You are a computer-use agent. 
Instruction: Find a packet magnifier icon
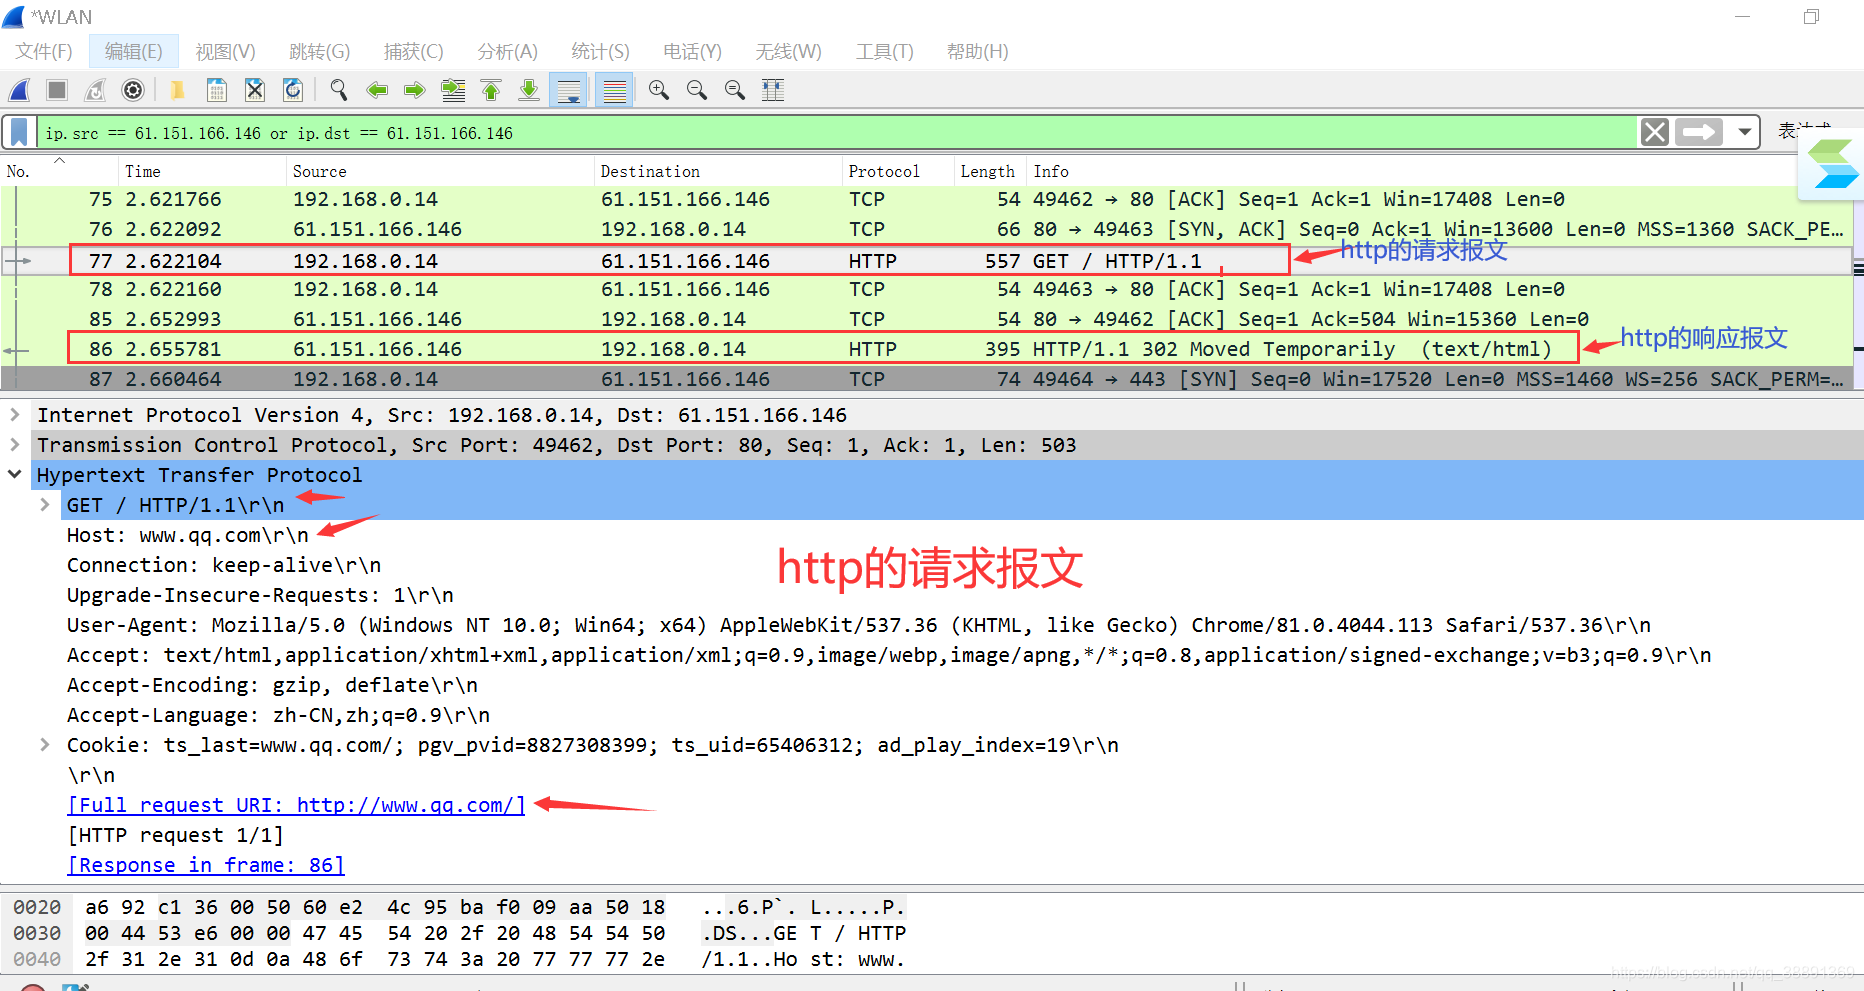point(339,90)
